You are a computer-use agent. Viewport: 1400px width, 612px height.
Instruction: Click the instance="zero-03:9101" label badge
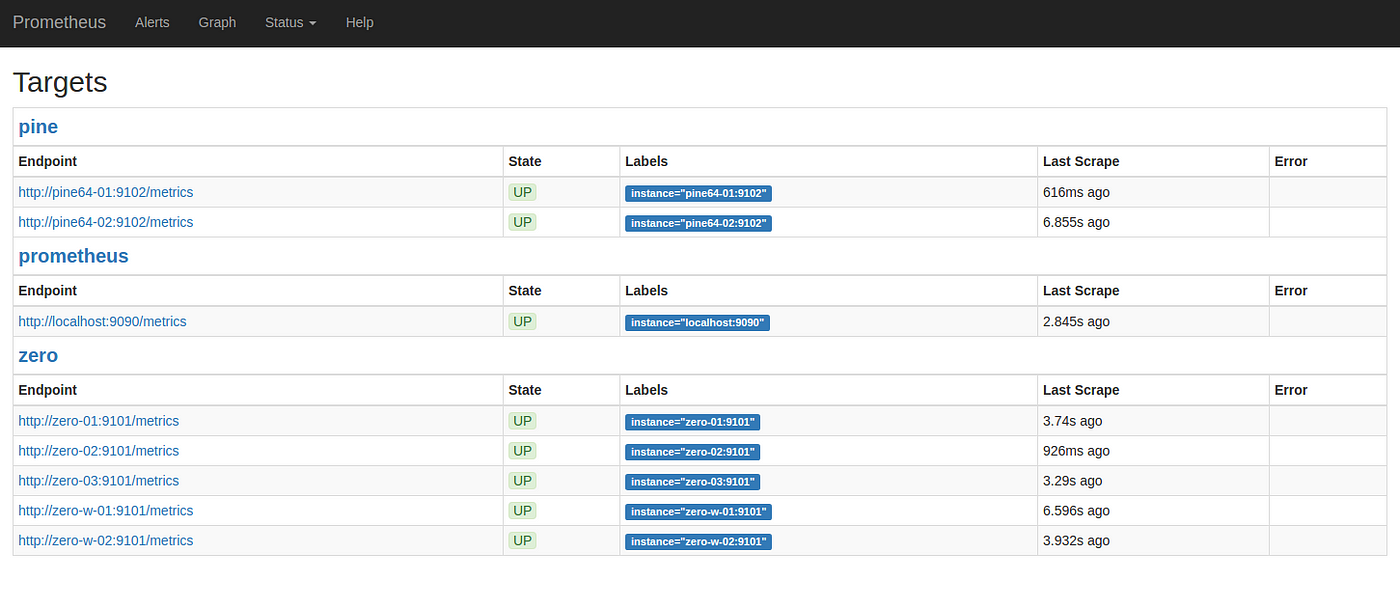692,482
